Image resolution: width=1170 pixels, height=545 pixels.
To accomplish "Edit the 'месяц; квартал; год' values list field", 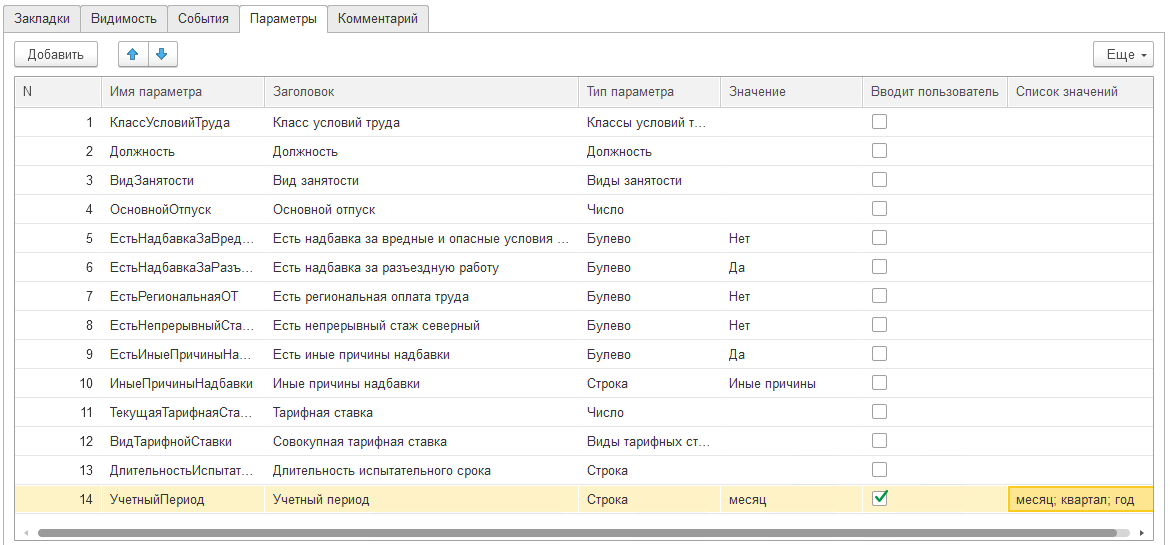I will coord(1081,499).
